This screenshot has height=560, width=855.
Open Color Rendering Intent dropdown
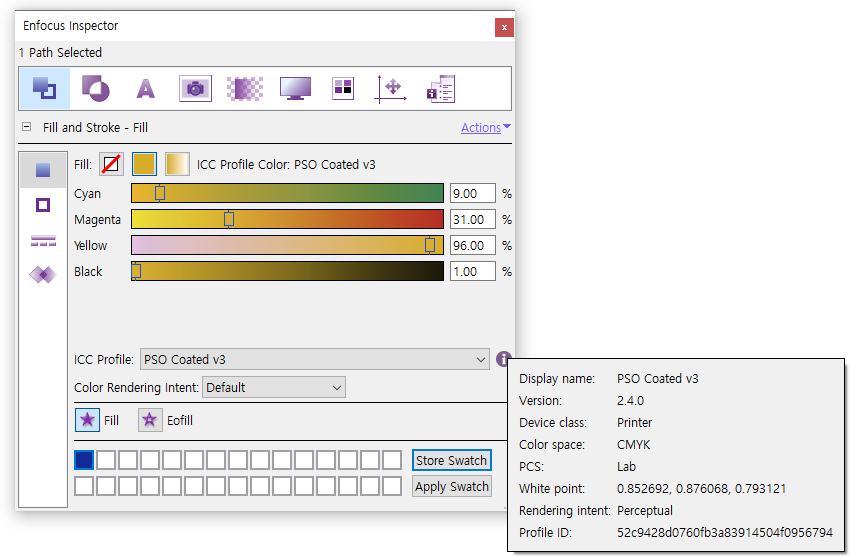[x=274, y=387]
